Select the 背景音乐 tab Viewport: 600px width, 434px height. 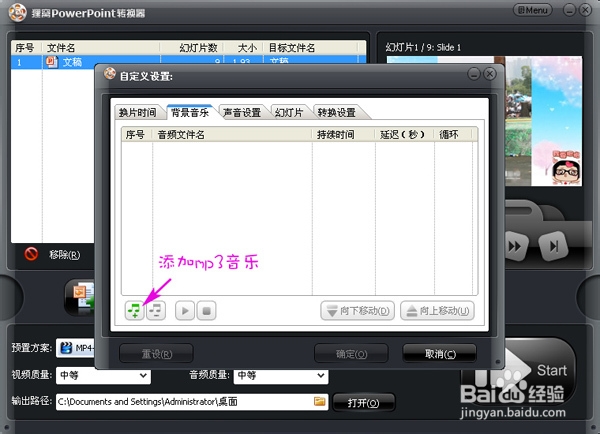190,113
